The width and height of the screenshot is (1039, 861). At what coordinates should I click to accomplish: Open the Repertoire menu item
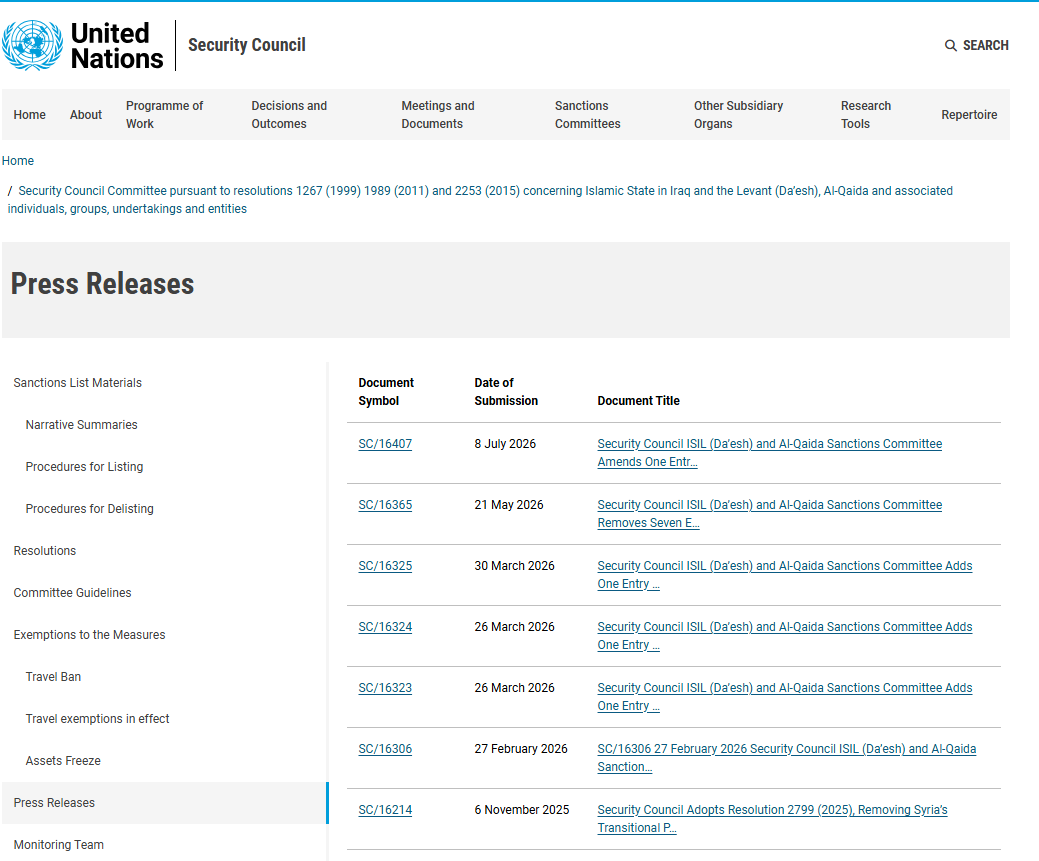click(x=969, y=115)
